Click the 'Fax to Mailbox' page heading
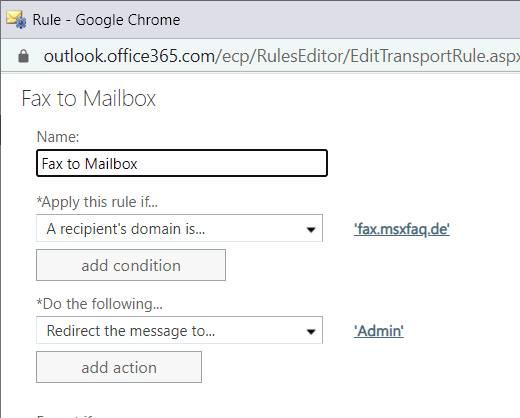Viewport: 520px width, 418px height. click(x=89, y=98)
